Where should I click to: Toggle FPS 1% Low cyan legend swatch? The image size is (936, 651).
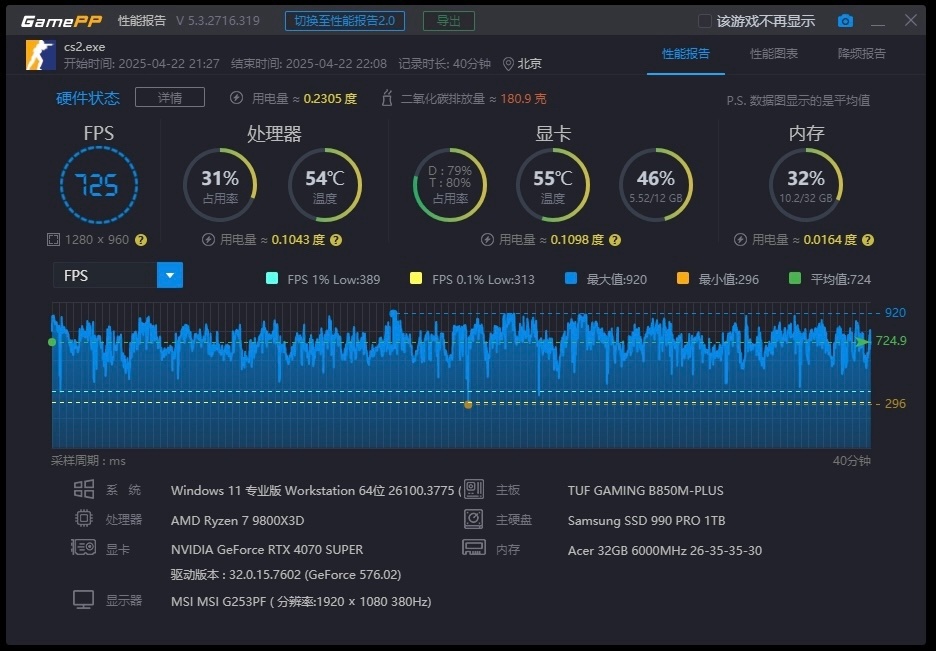point(272,278)
